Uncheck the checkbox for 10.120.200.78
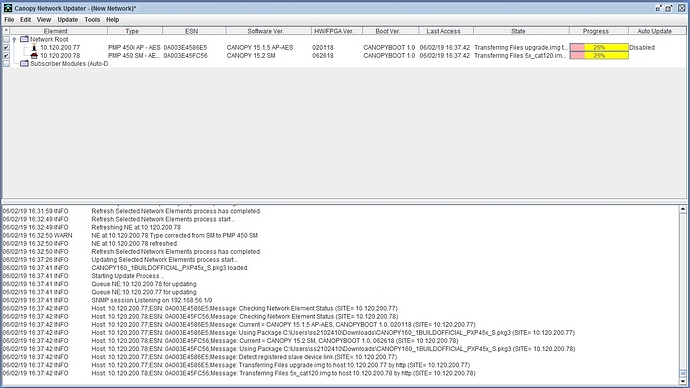Viewport: 690px width, 388px height. tap(6, 55)
